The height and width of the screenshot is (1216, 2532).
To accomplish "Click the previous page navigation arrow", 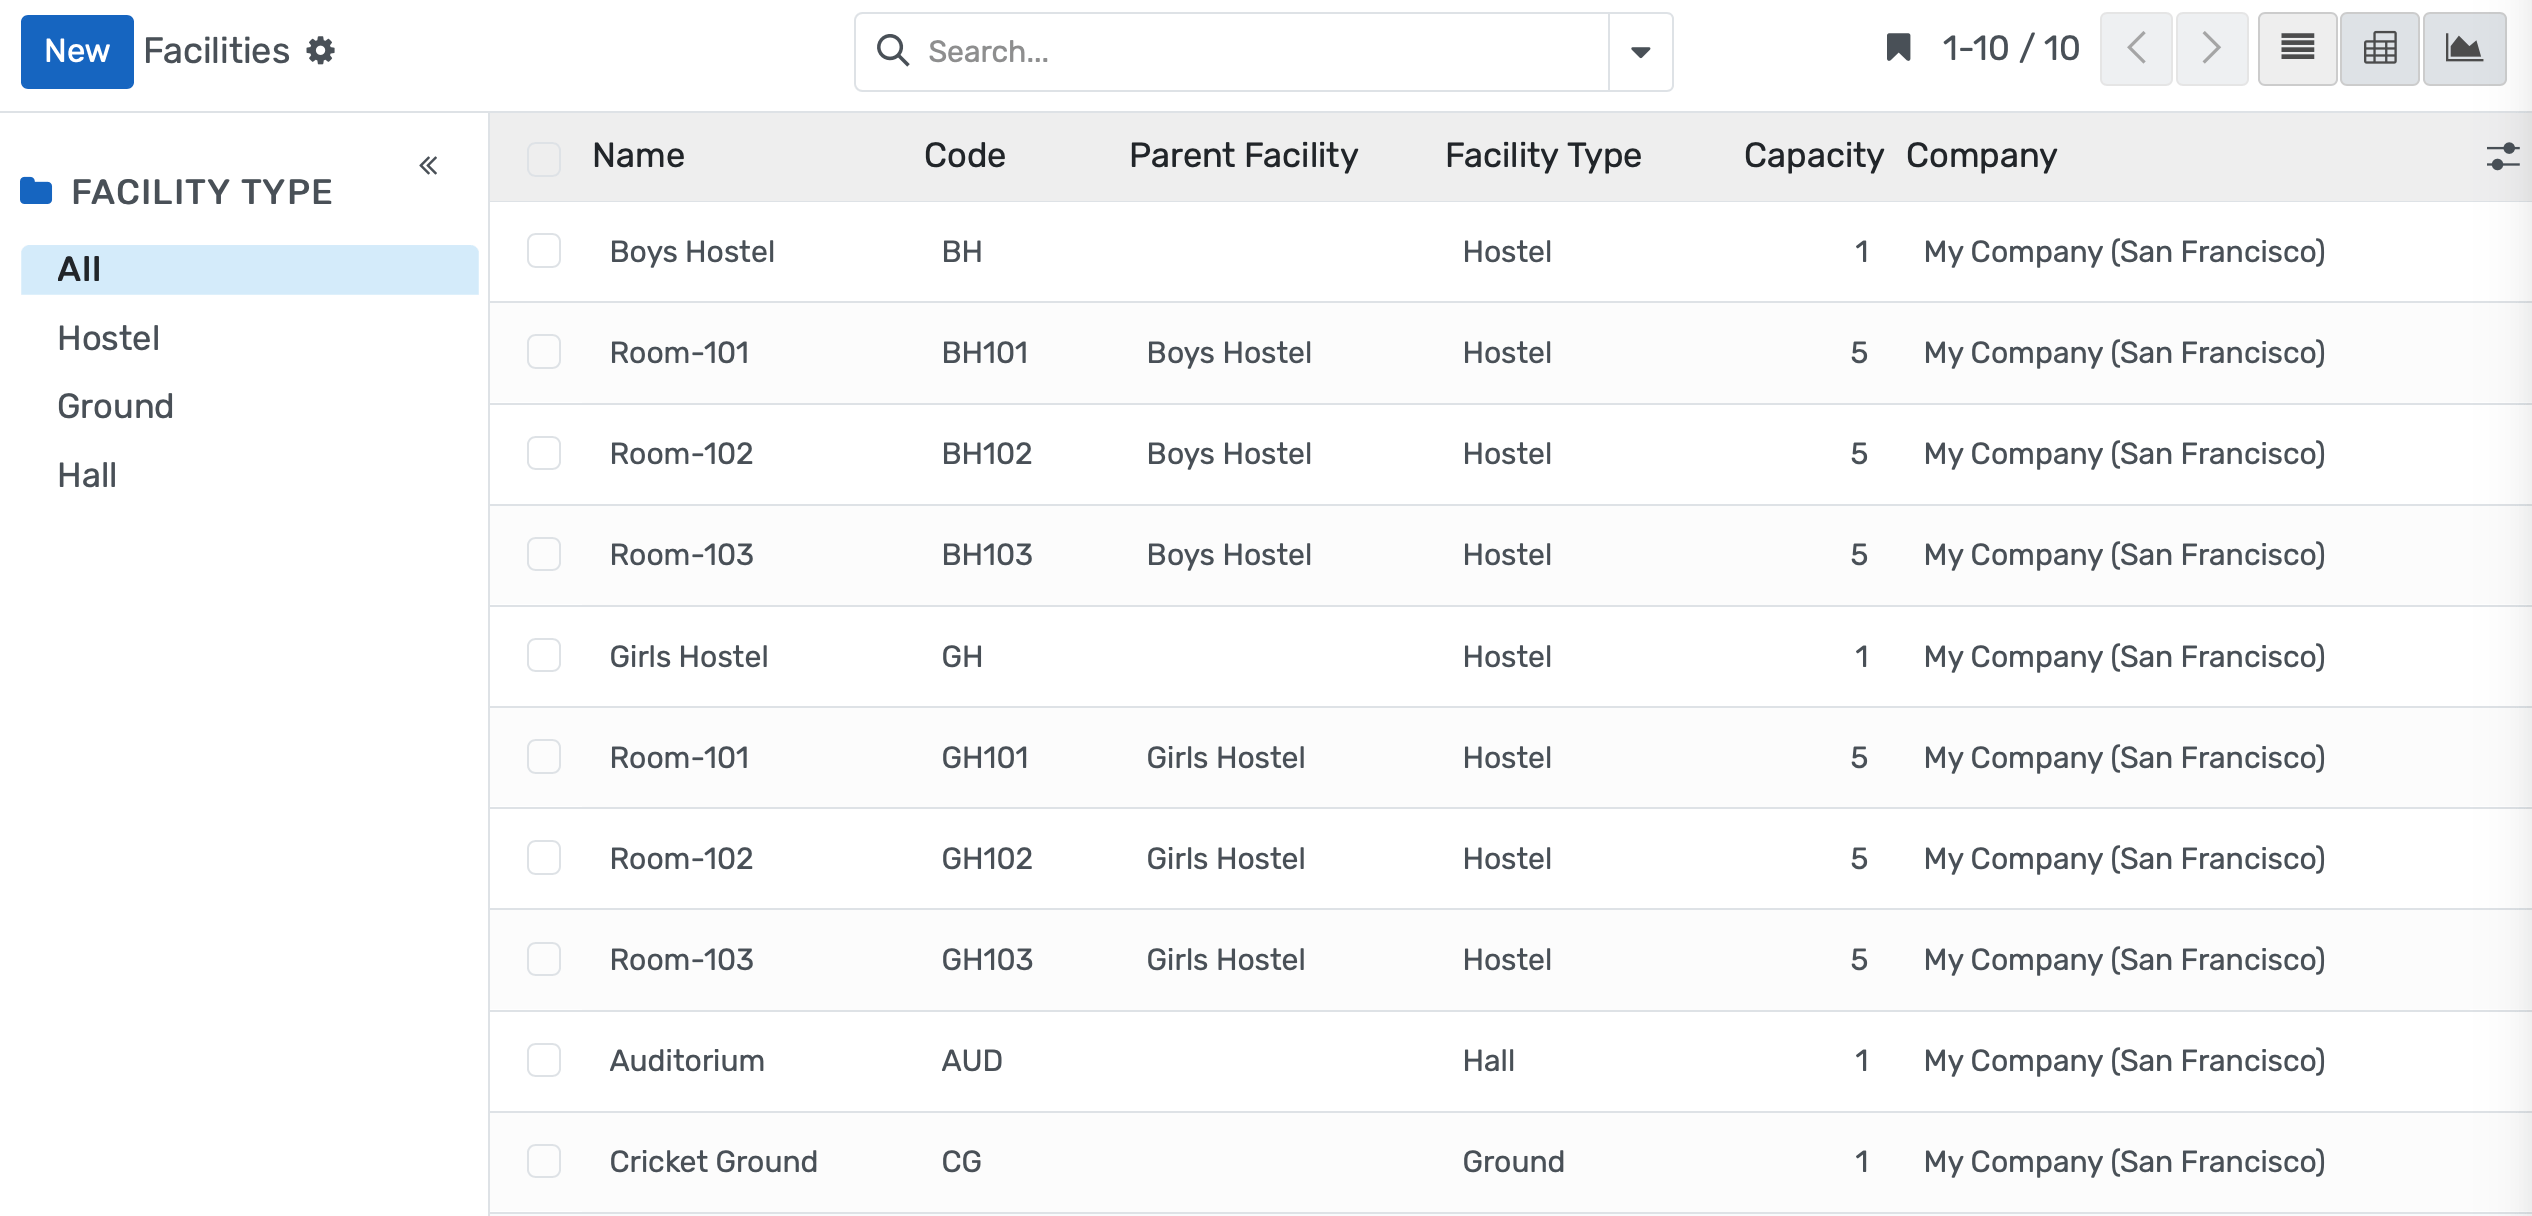I will pyautogui.click(x=2135, y=48).
